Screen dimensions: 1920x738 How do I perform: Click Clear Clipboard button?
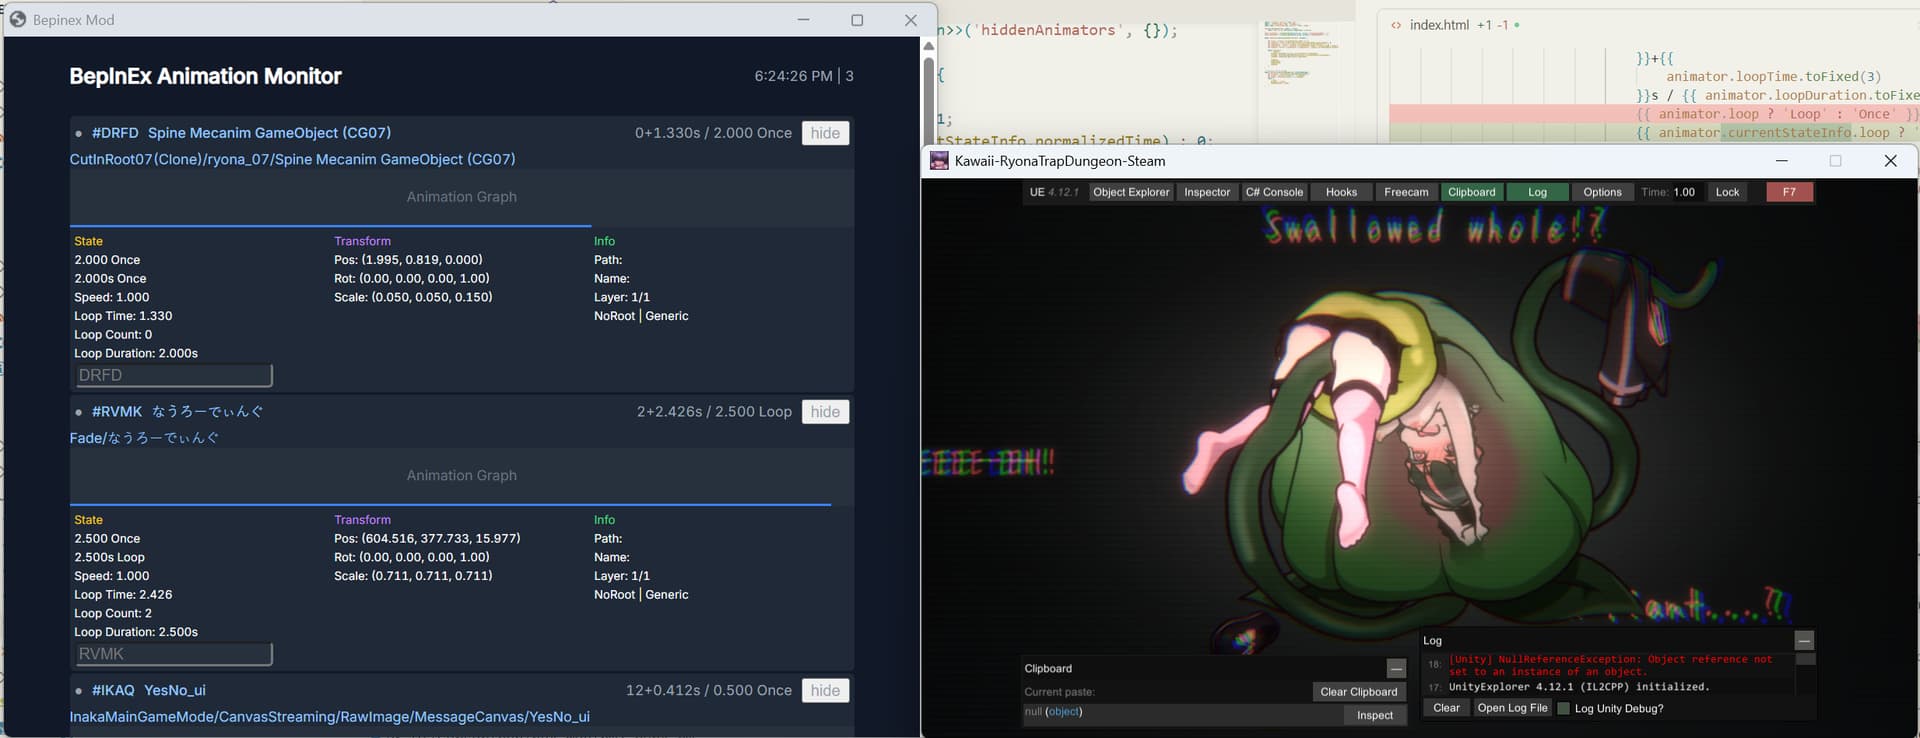(1358, 692)
